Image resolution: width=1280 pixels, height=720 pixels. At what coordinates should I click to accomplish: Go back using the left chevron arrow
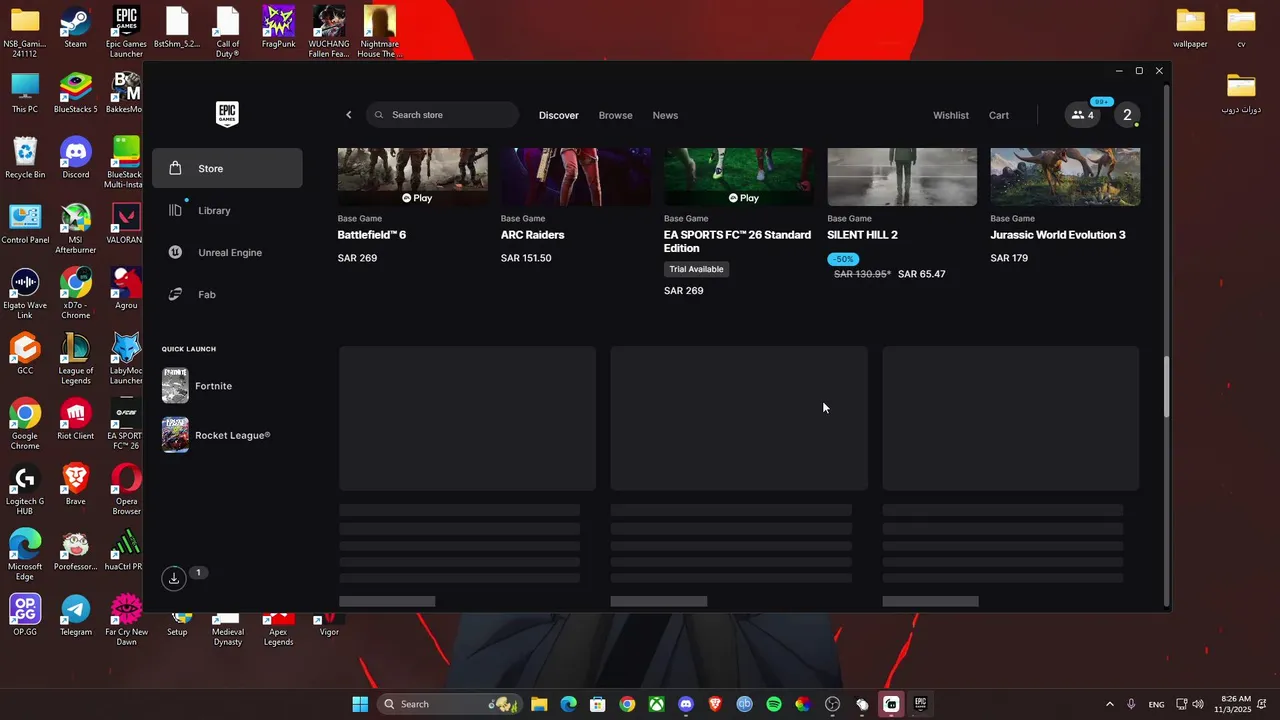[x=349, y=115]
